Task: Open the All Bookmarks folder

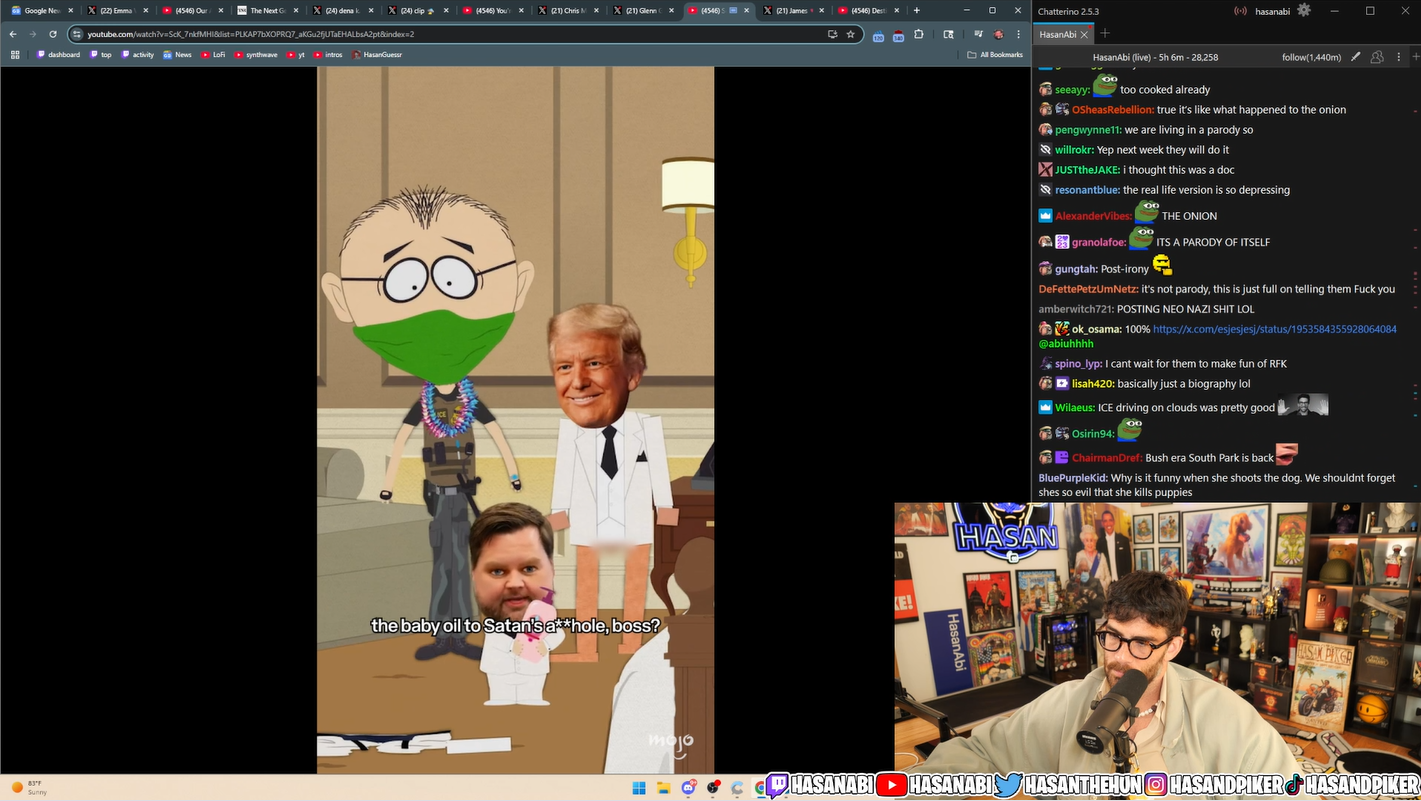Action: tap(995, 55)
